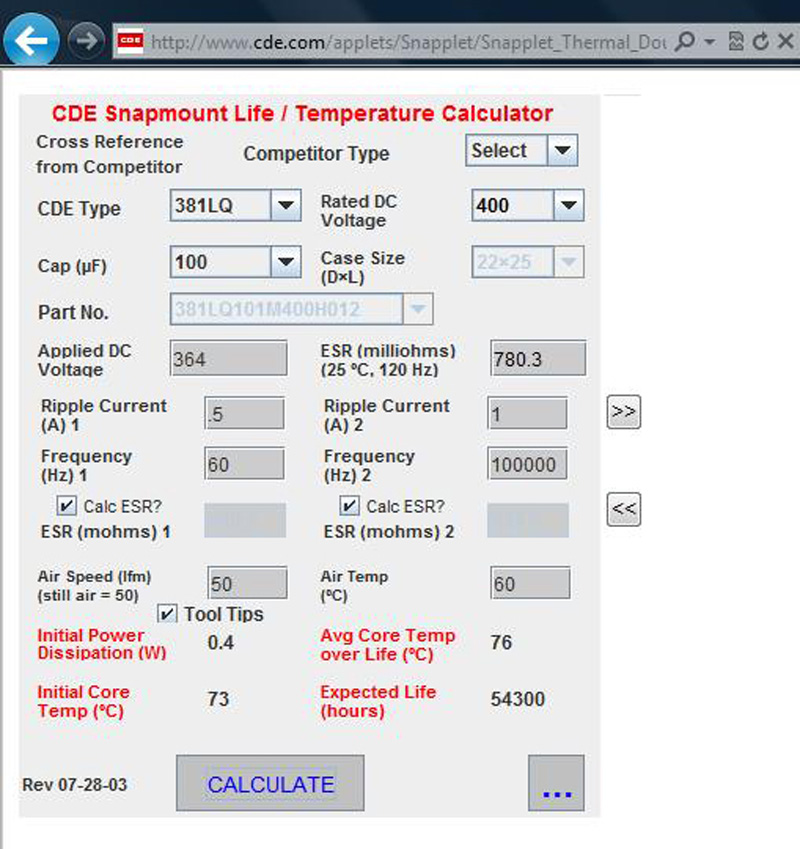
Task: Open the Part No. 381LQ101M400H012 dropdown
Action: tap(301, 309)
